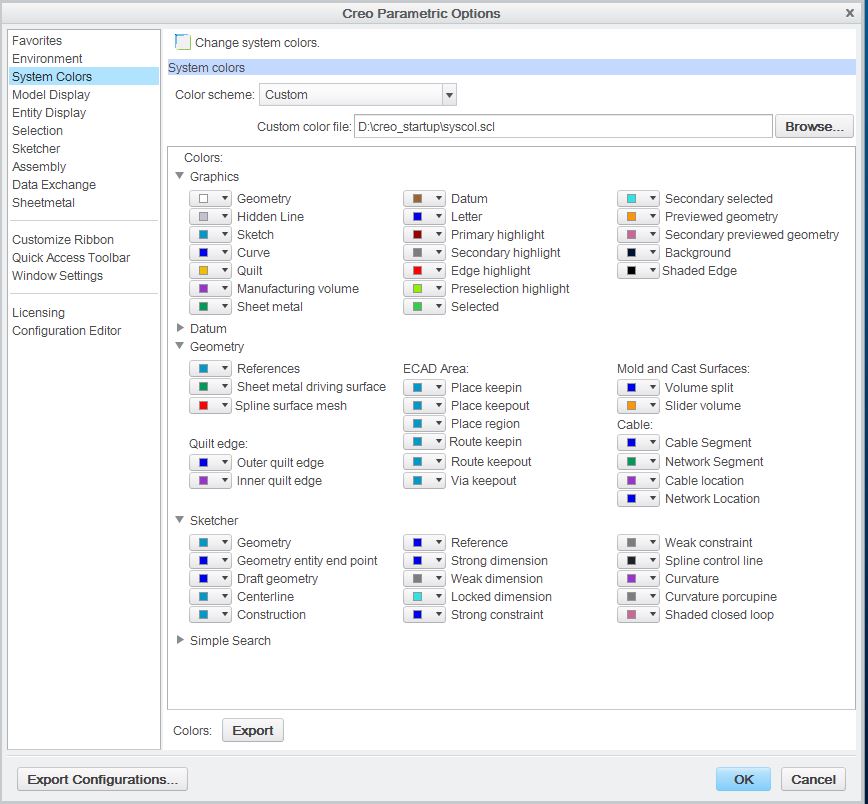Screen dimensions: 868x804
Task: Collapse the Sketcher section
Action: click(180, 520)
